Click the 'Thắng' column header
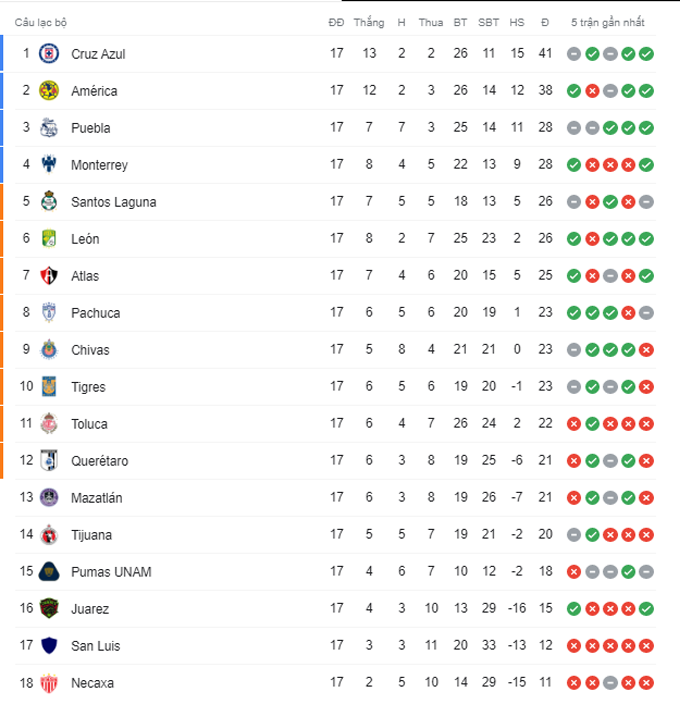The image size is (680, 701). [369, 22]
